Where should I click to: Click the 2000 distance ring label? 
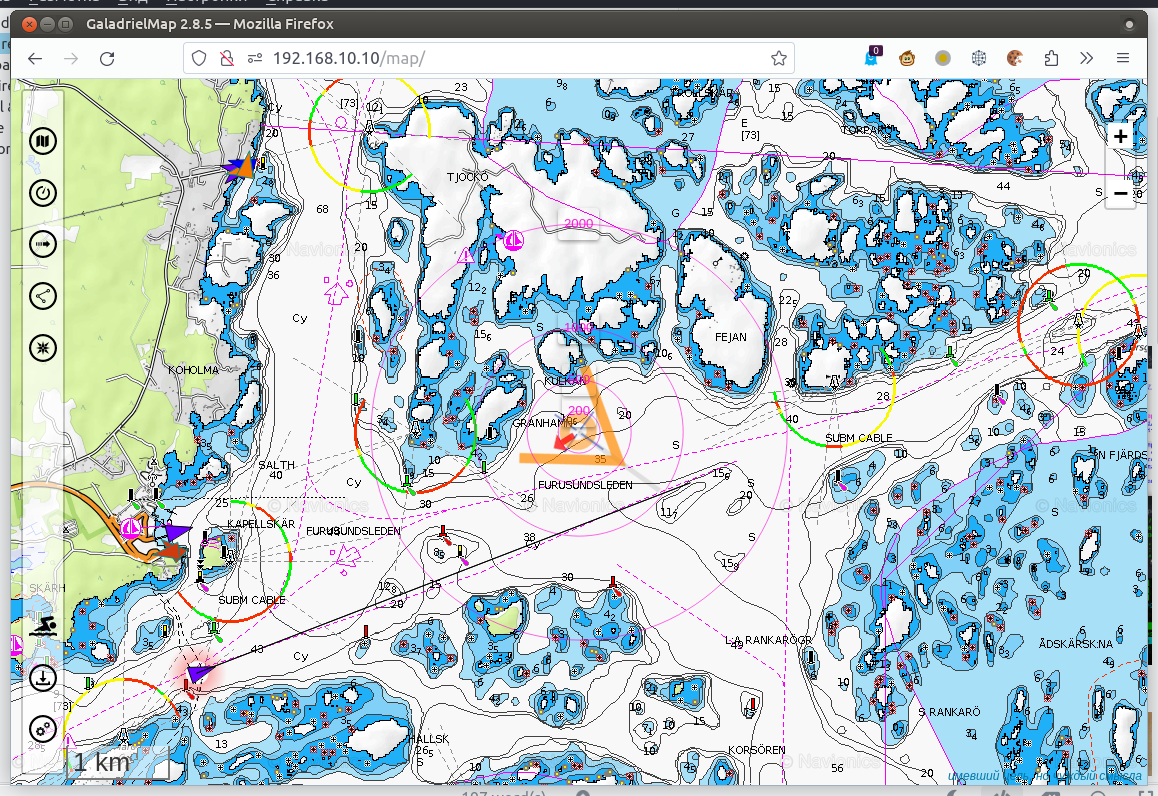578,224
